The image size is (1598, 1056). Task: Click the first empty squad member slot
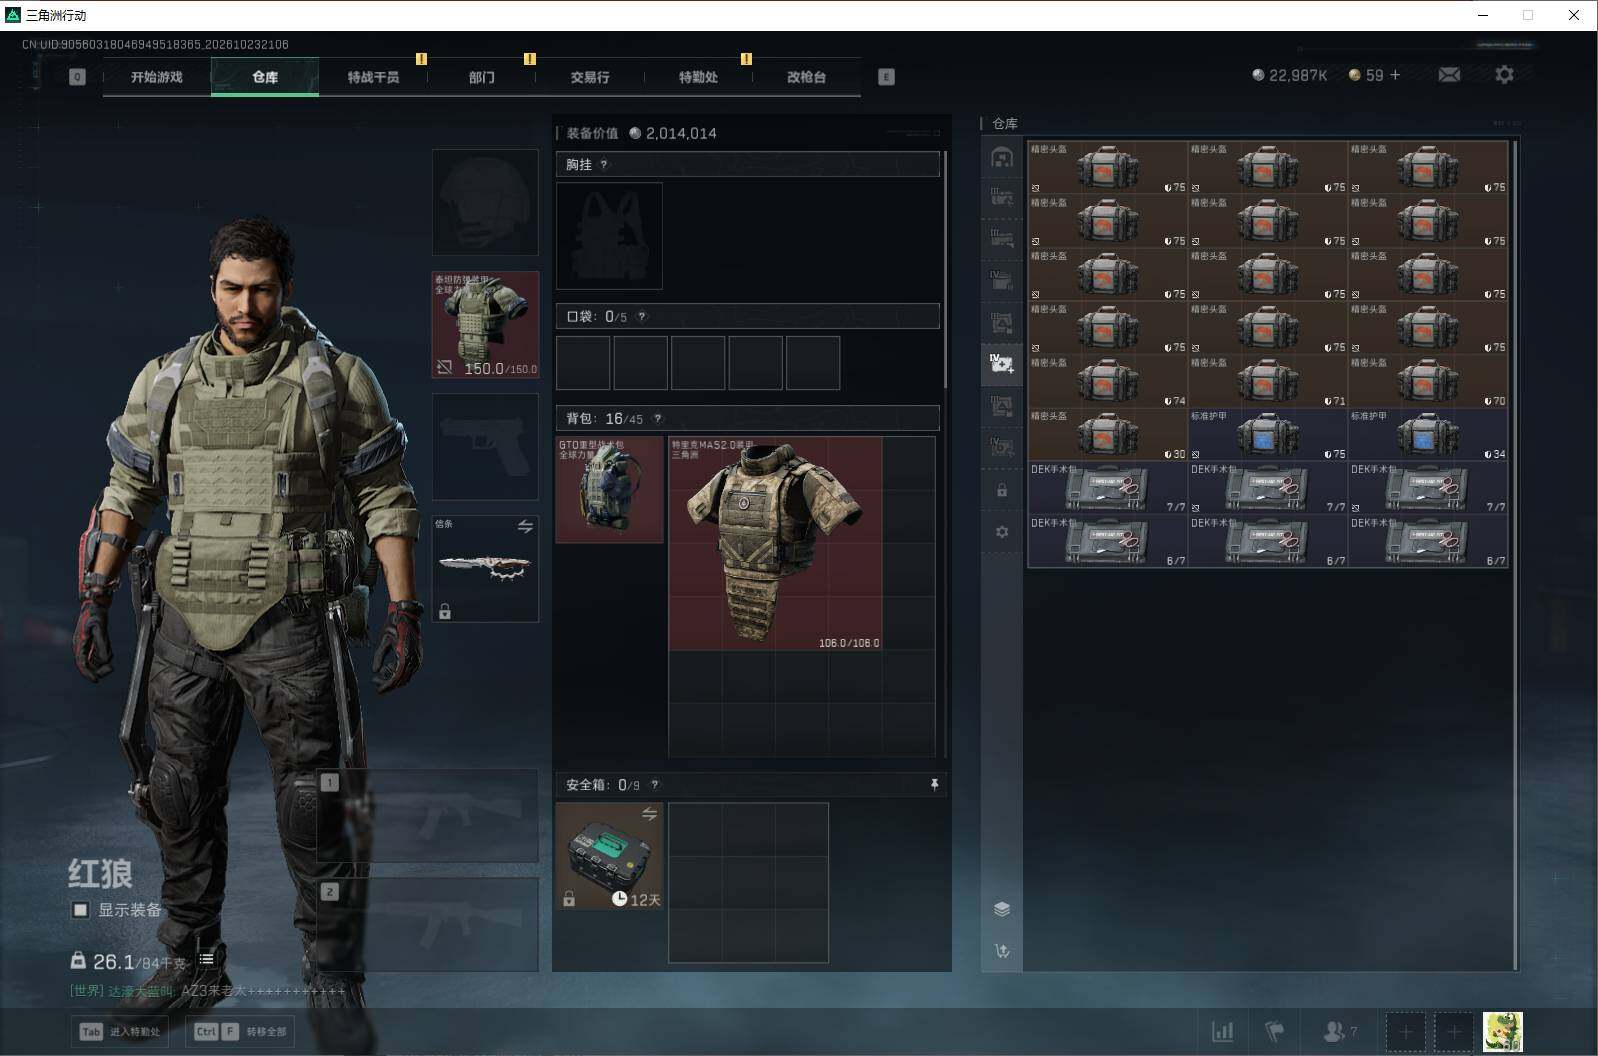point(1405,1031)
